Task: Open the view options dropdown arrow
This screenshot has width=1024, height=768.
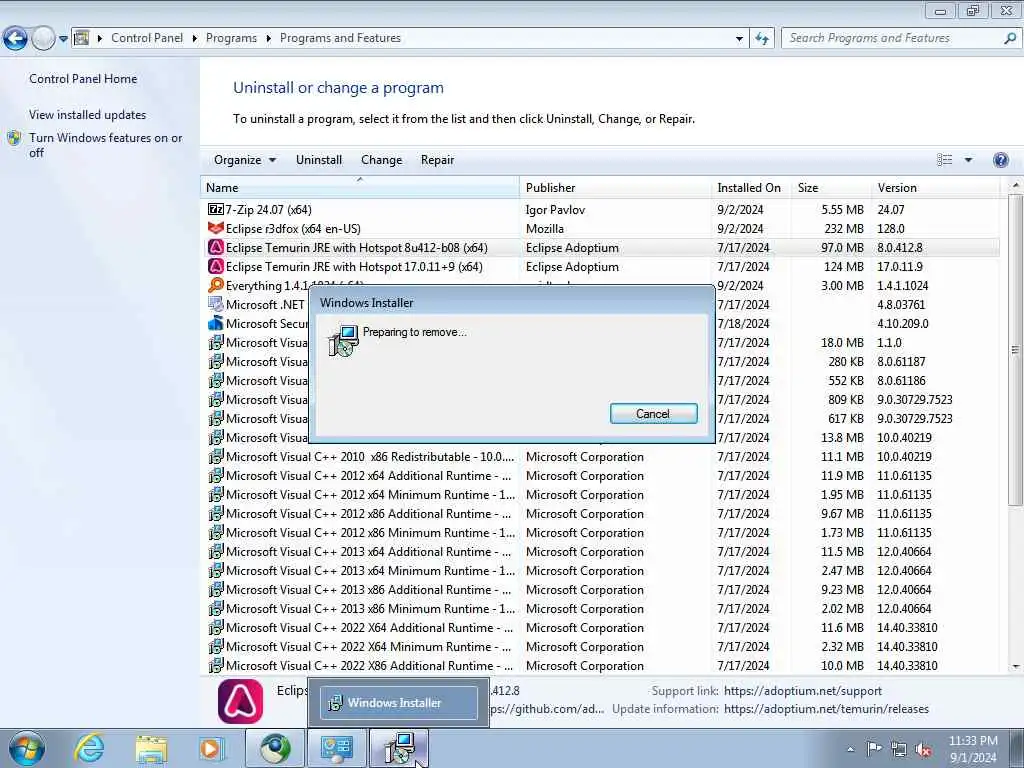Action: (968, 160)
